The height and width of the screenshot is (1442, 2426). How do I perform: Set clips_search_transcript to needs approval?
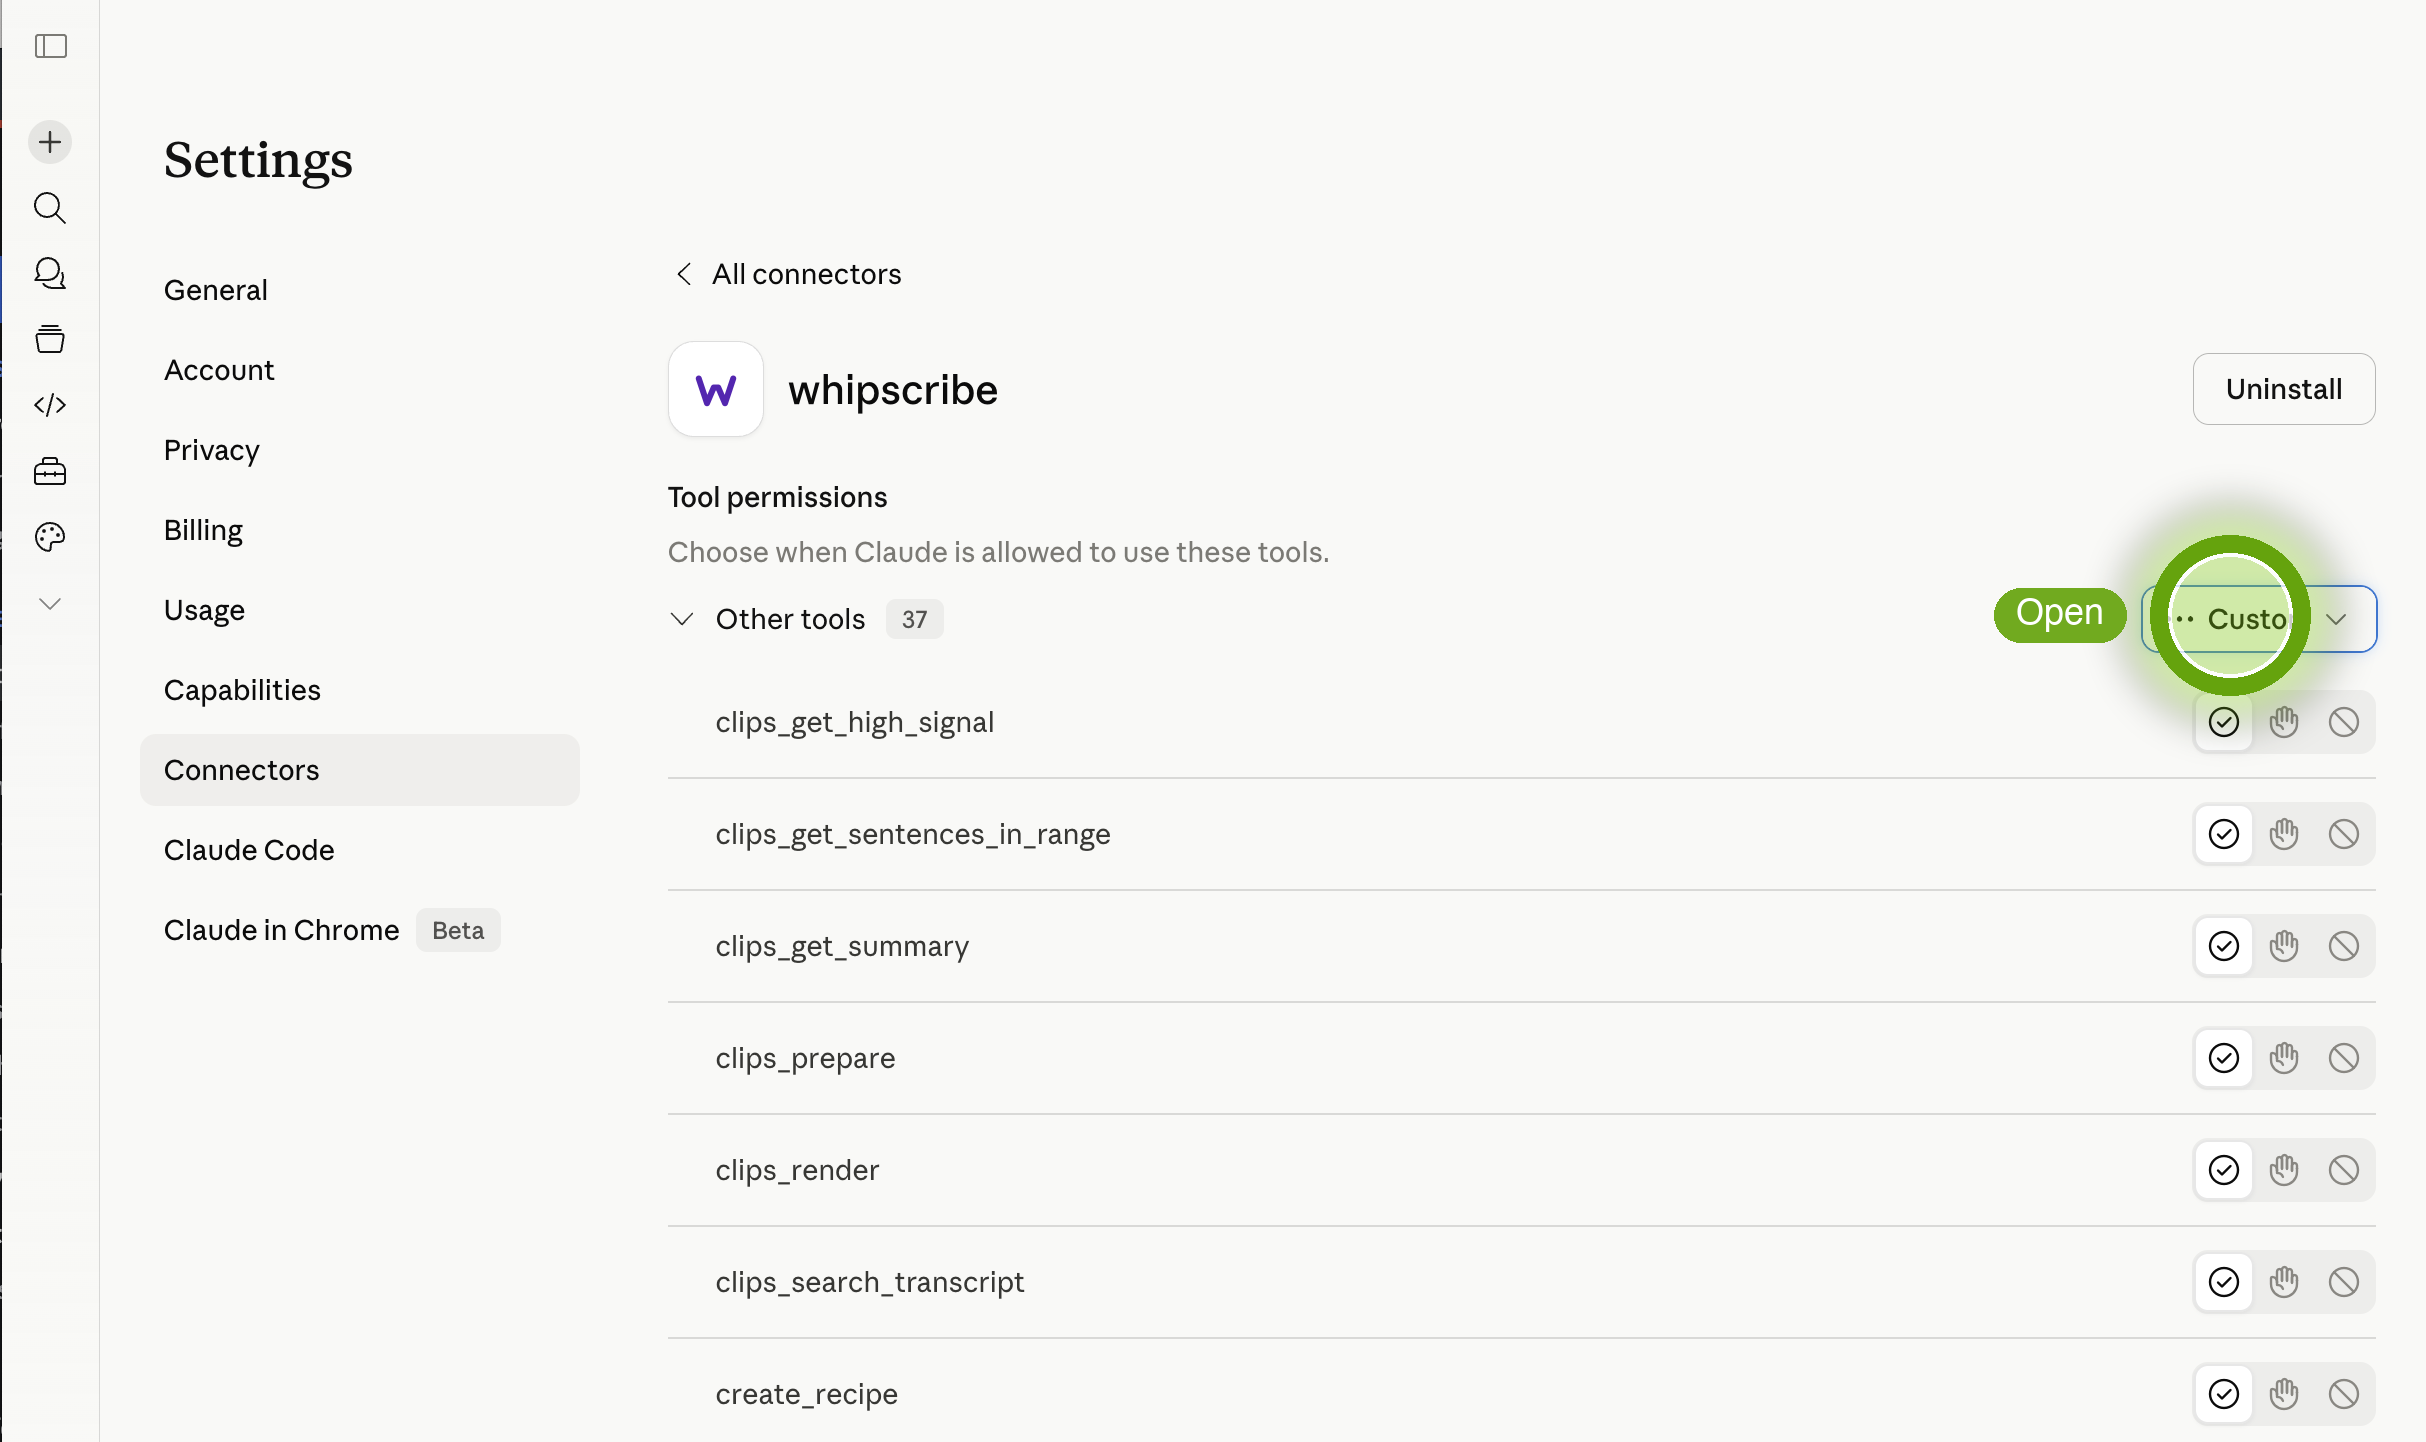[2284, 1282]
